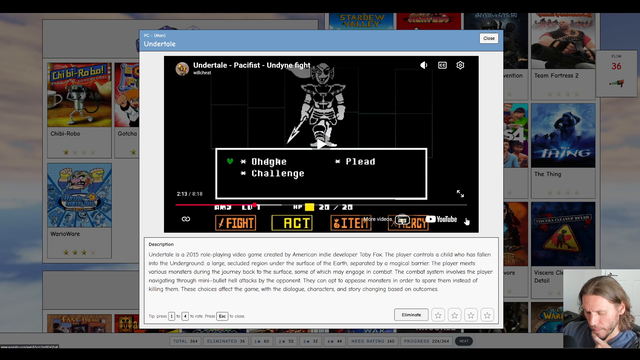Enter fullscreen with the expand arrows icon
The height and width of the screenshot is (360, 640).
coord(460,193)
